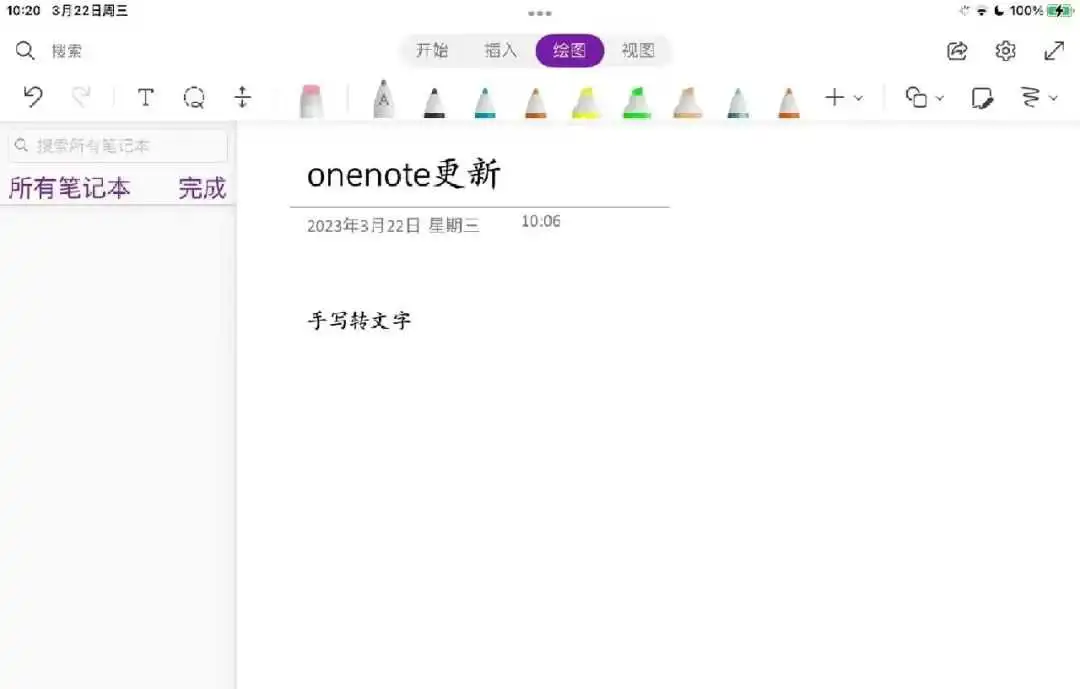Screen dimensions: 1080x689
Task: Select the green highlighter
Action: point(637,102)
